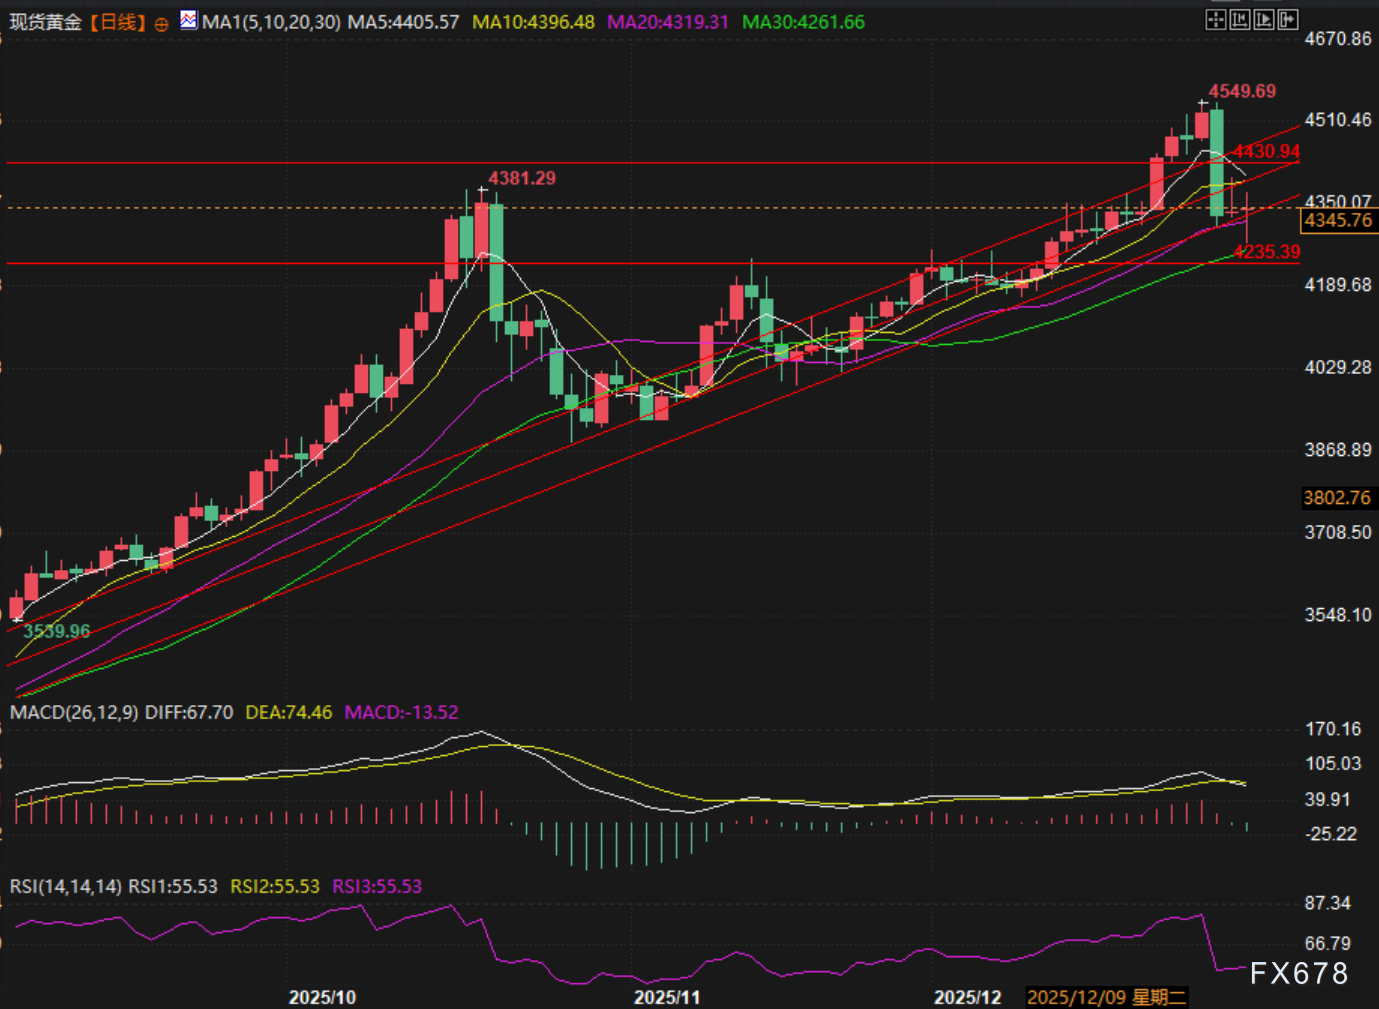Screen dimensions: 1379x1009
Task: Click the 现货黄金 instrument name
Action: tap(46, 22)
